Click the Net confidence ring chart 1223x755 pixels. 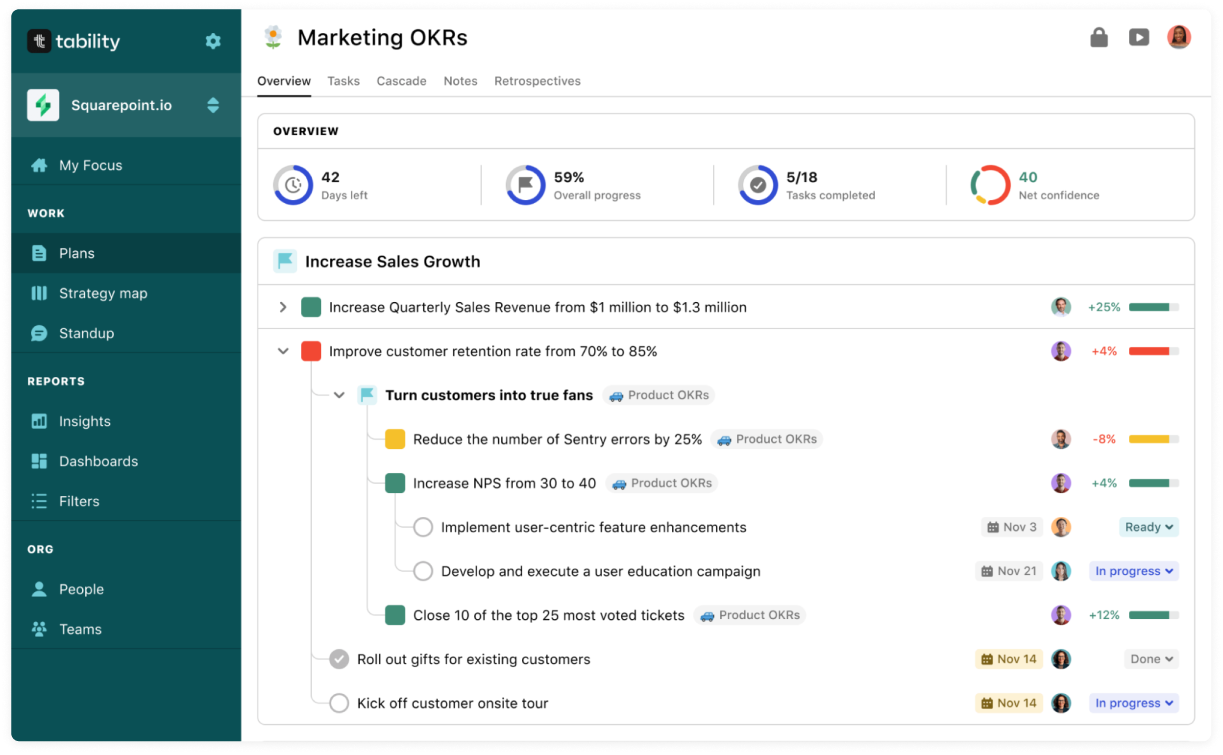click(x=990, y=185)
